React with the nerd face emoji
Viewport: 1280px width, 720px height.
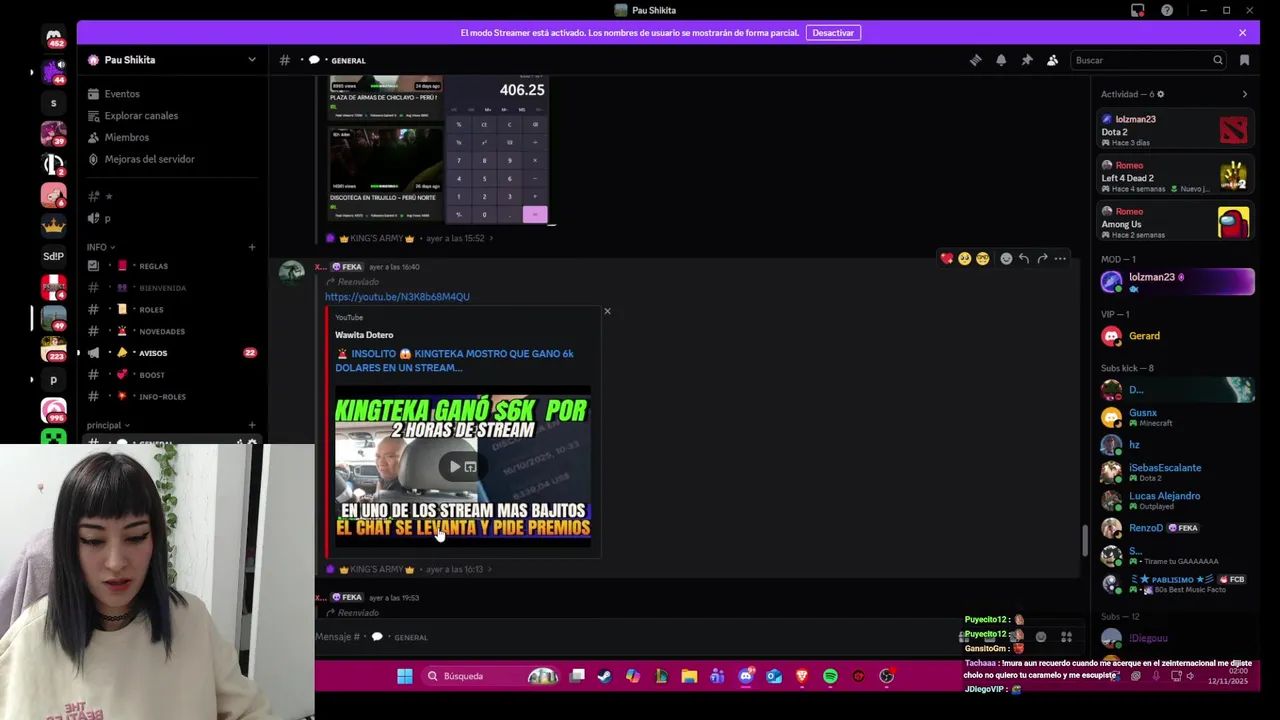pyautogui.click(x=983, y=258)
